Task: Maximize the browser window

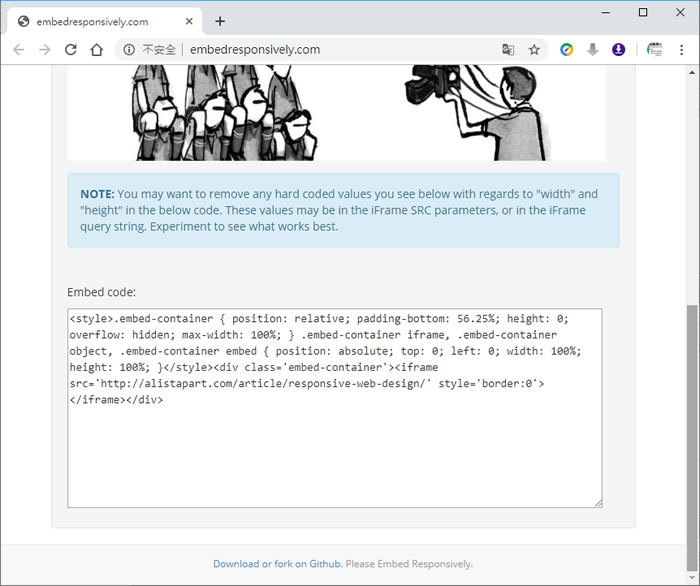Action: point(643,12)
